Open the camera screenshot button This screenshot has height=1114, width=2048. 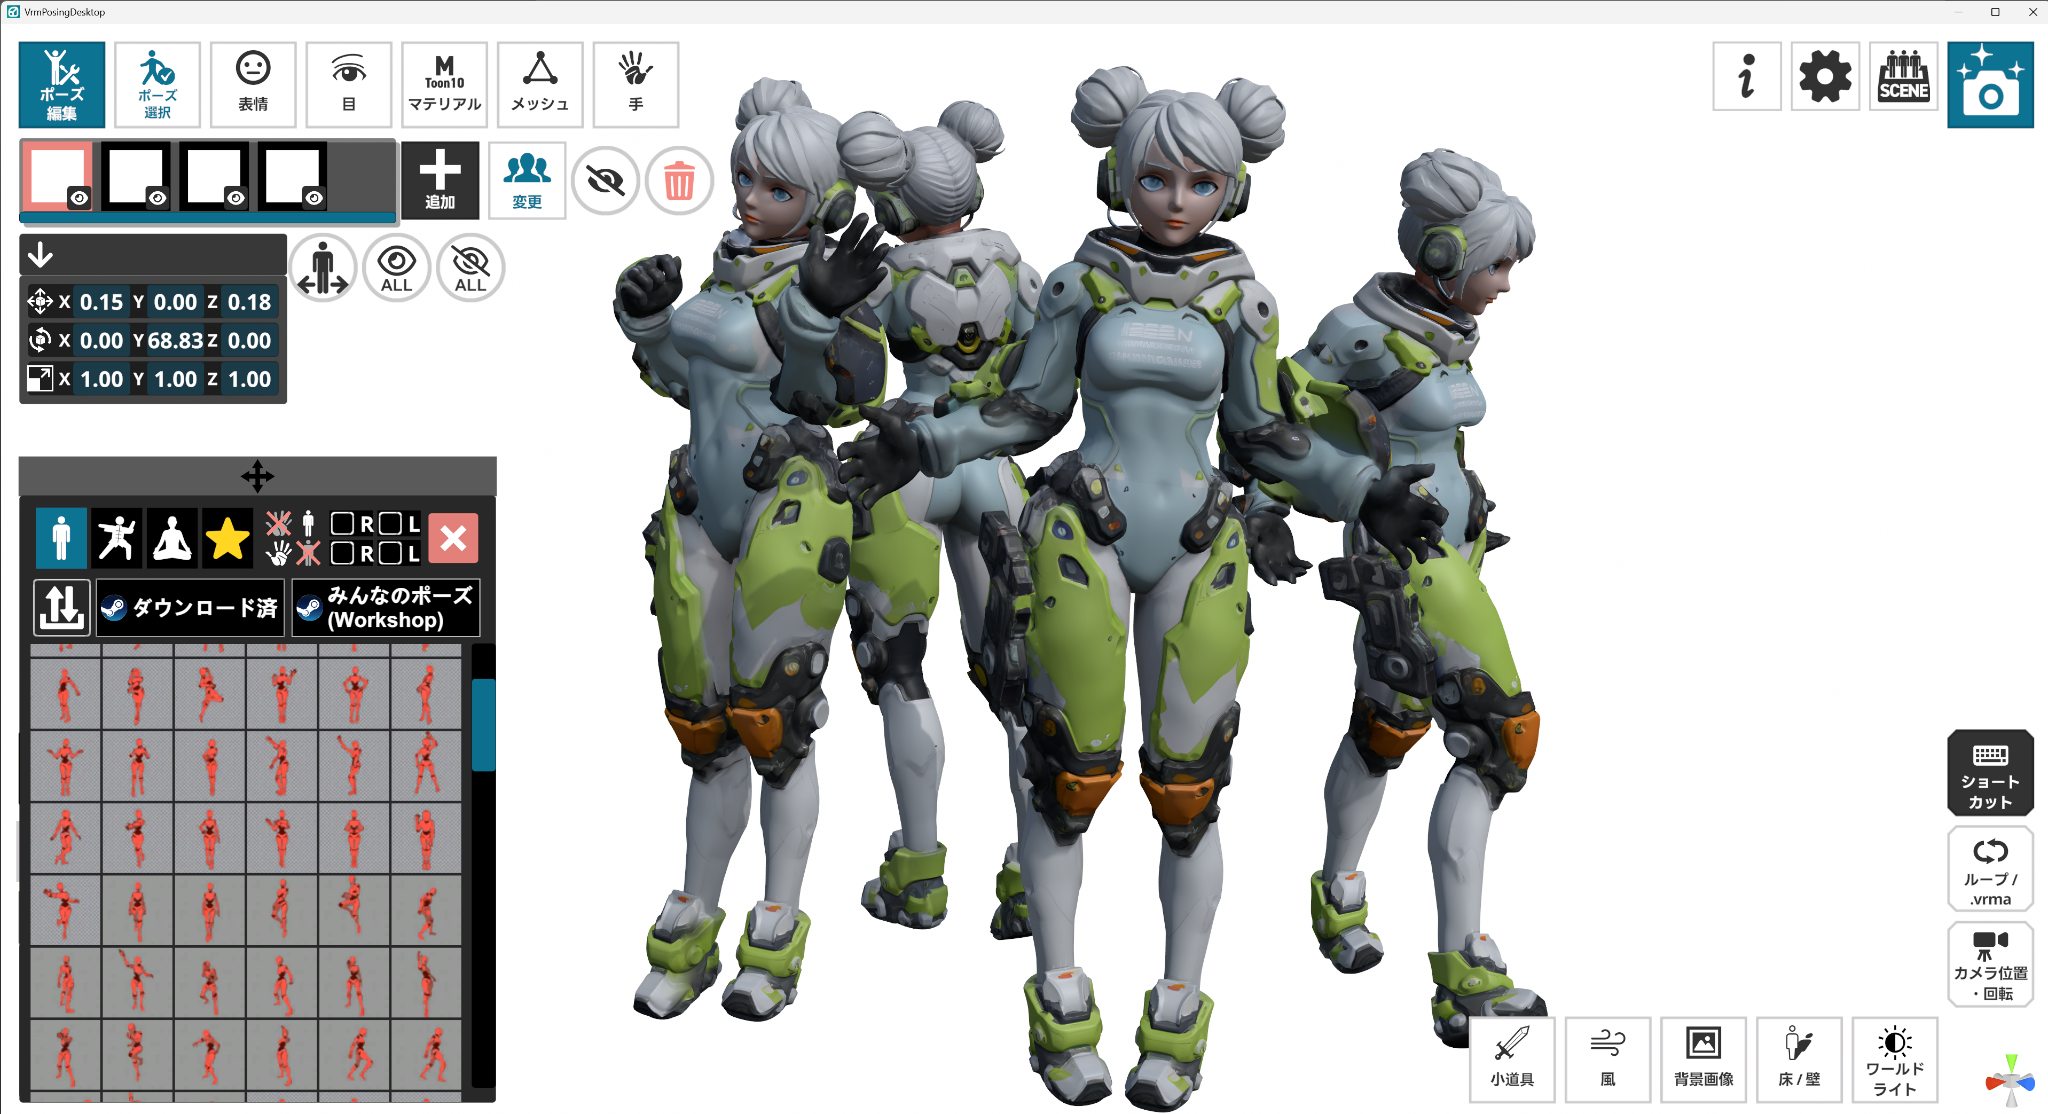point(1989,85)
